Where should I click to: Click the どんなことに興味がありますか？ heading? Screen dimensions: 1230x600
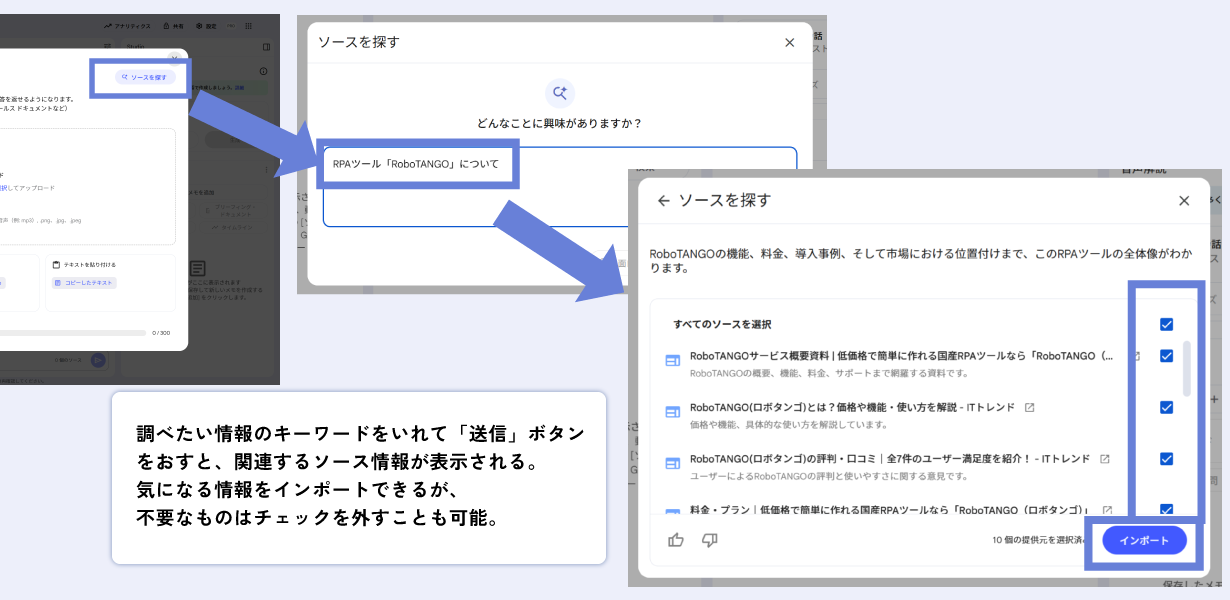[560, 123]
